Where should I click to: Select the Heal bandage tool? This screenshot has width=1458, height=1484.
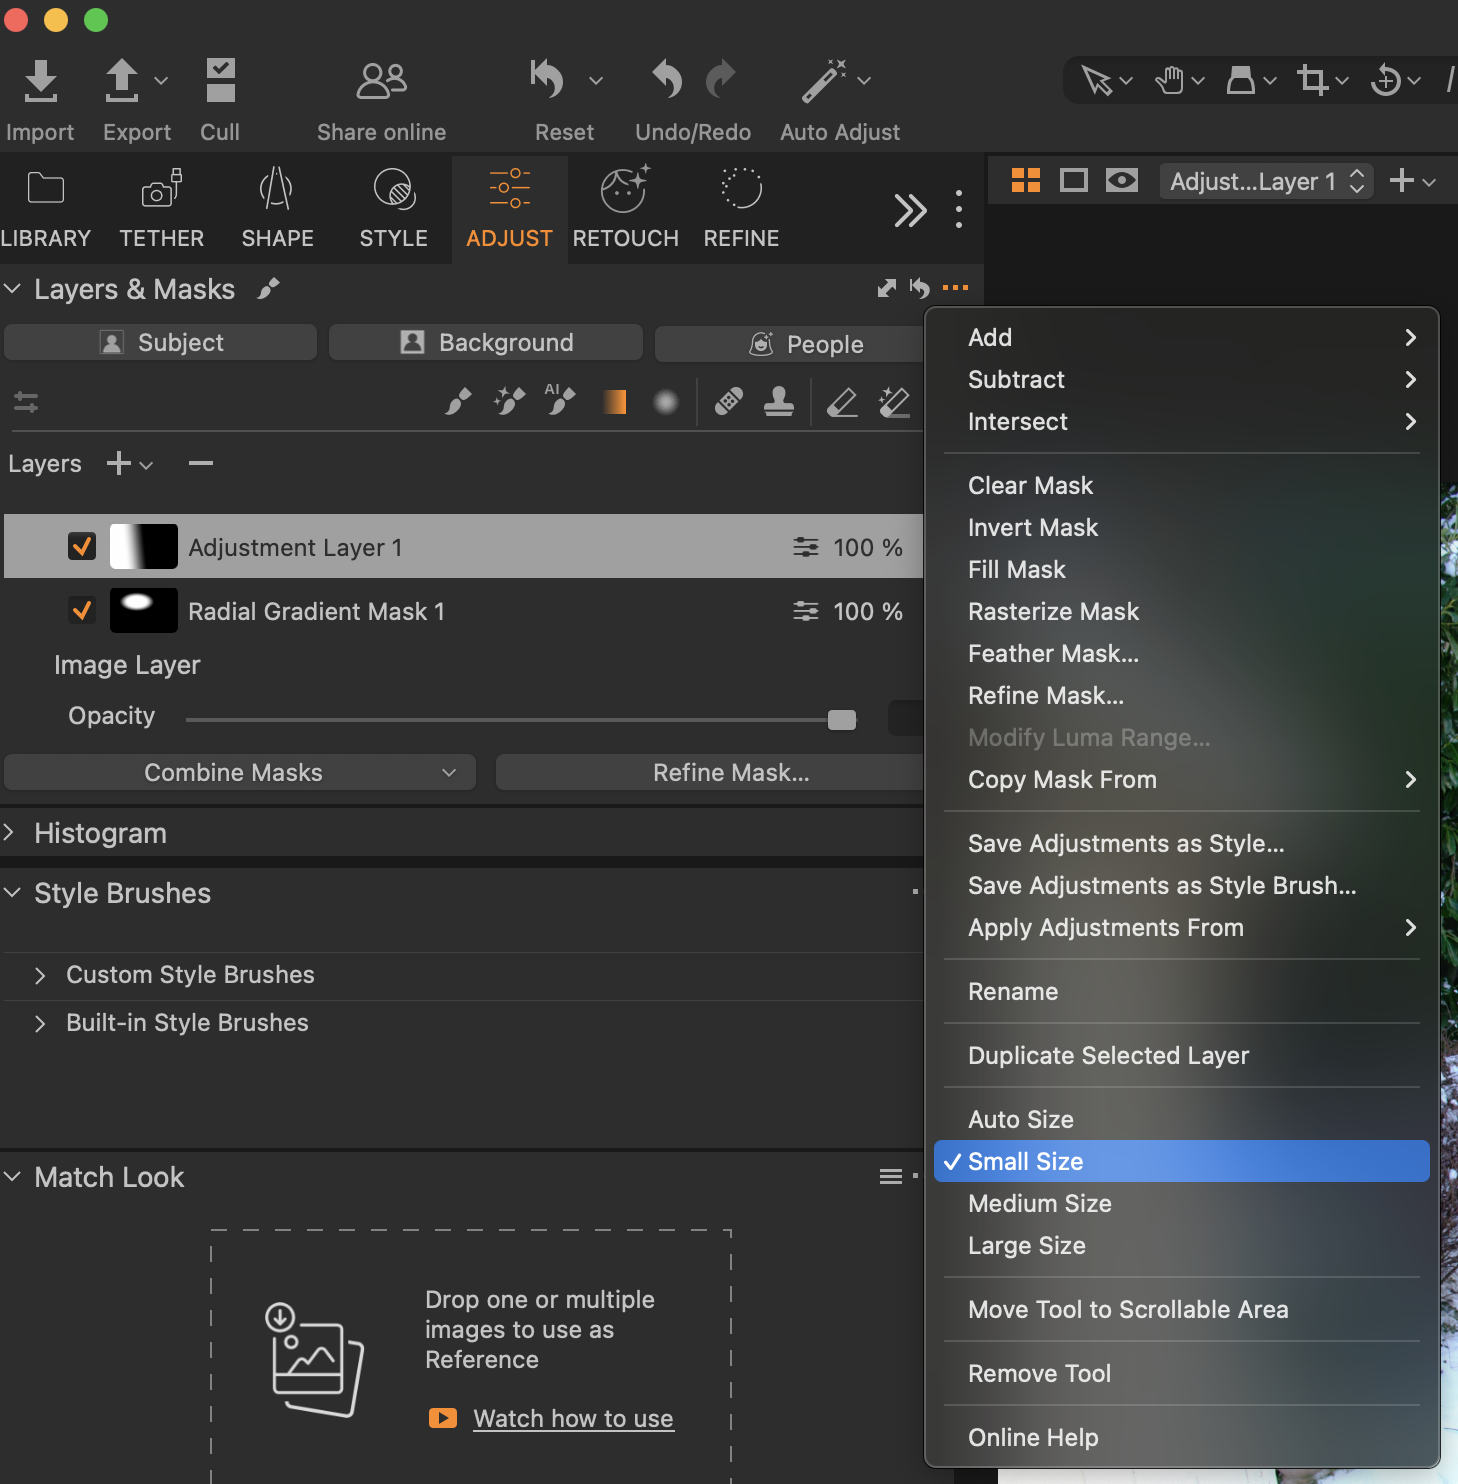(x=729, y=402)
